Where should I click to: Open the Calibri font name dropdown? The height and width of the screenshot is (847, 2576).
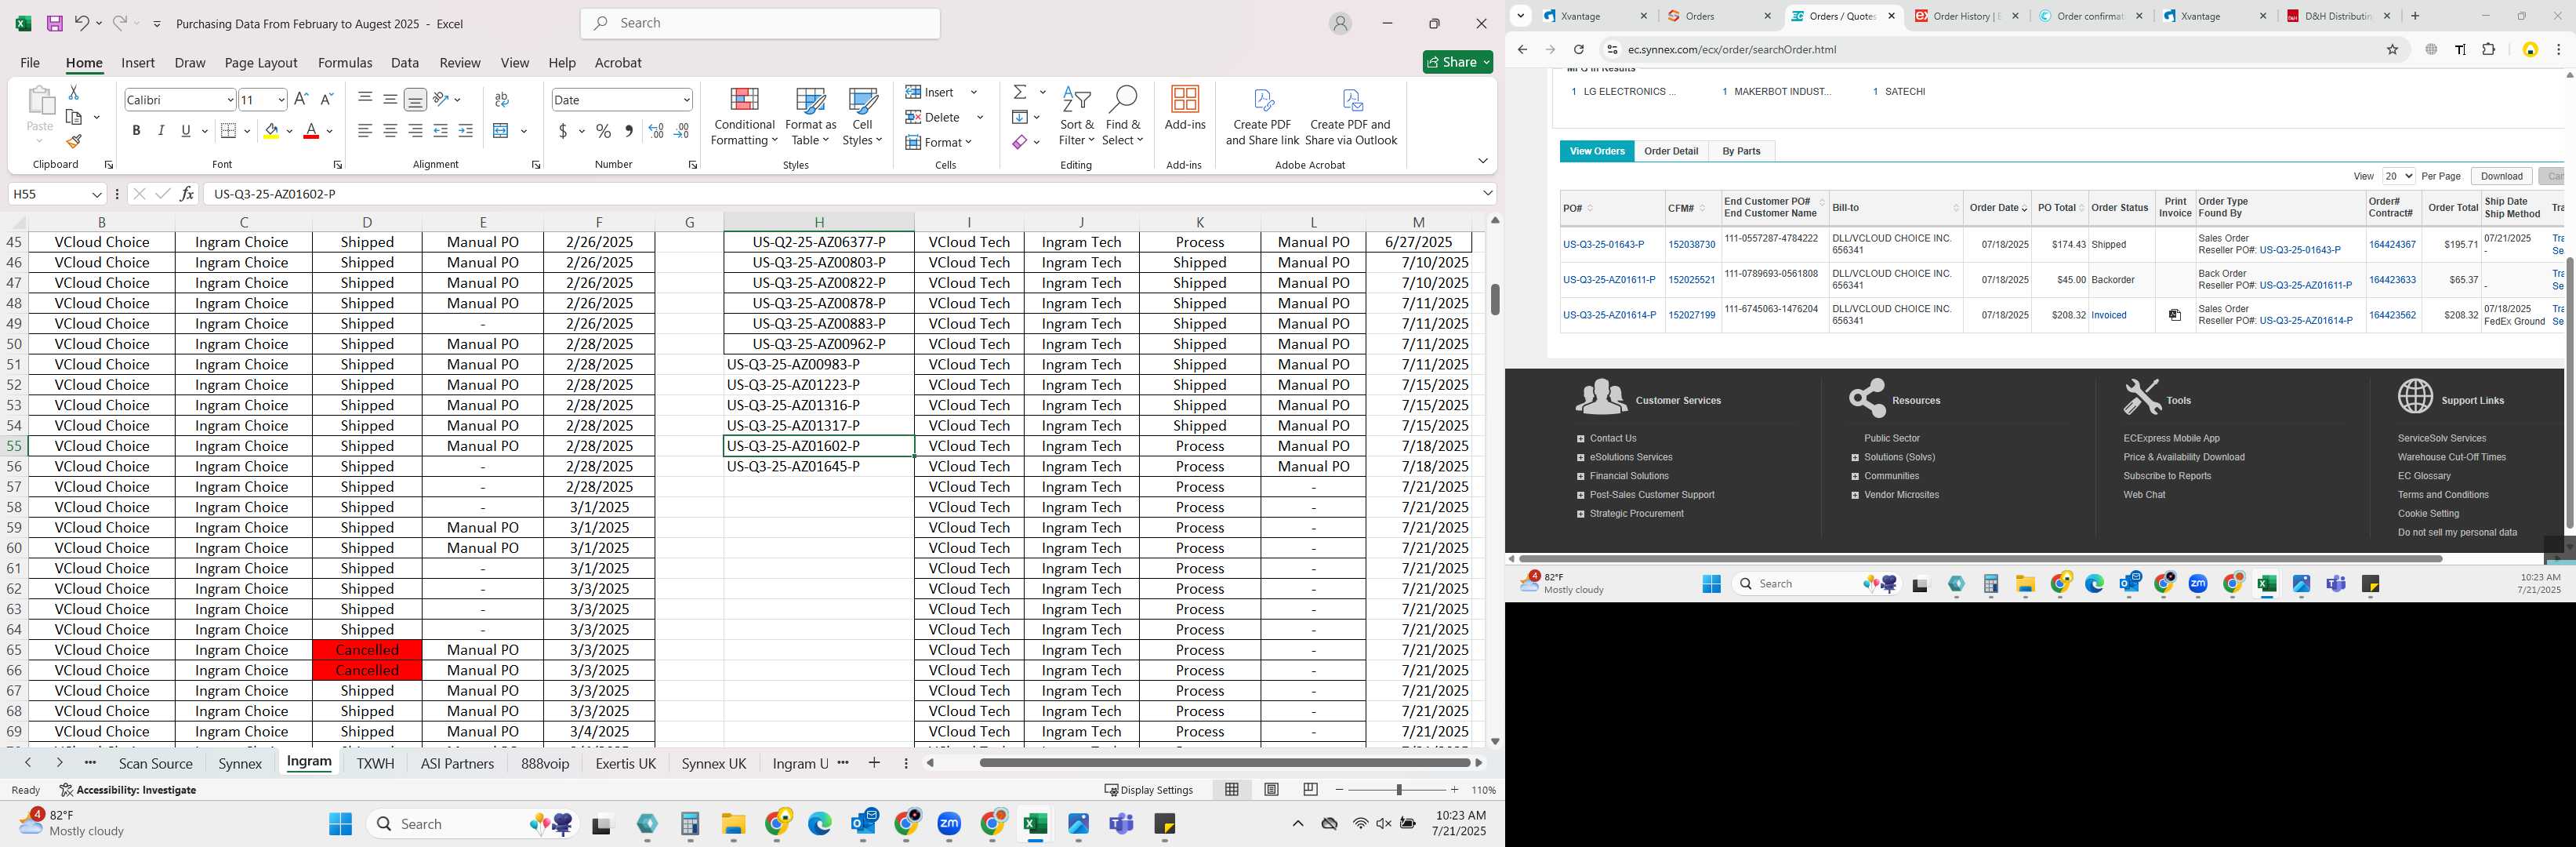click(x=230, y=100)
